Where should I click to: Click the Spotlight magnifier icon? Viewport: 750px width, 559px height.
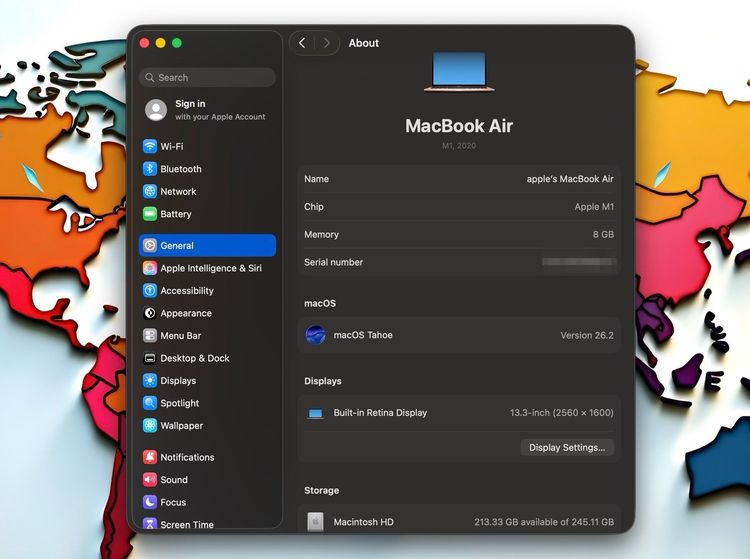point(150,403)
